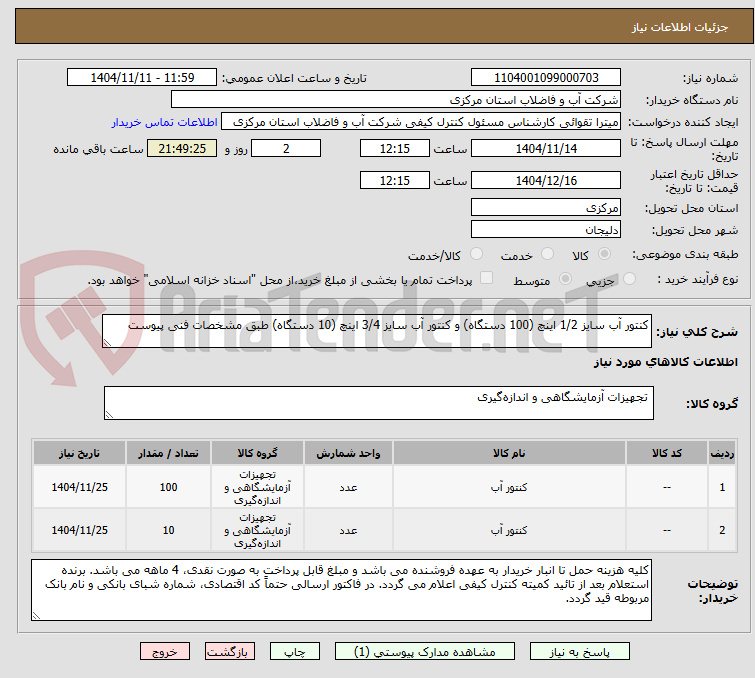Click the چاپ print button
This screenshot has height=678, width=755.
[x=295, y=652]
